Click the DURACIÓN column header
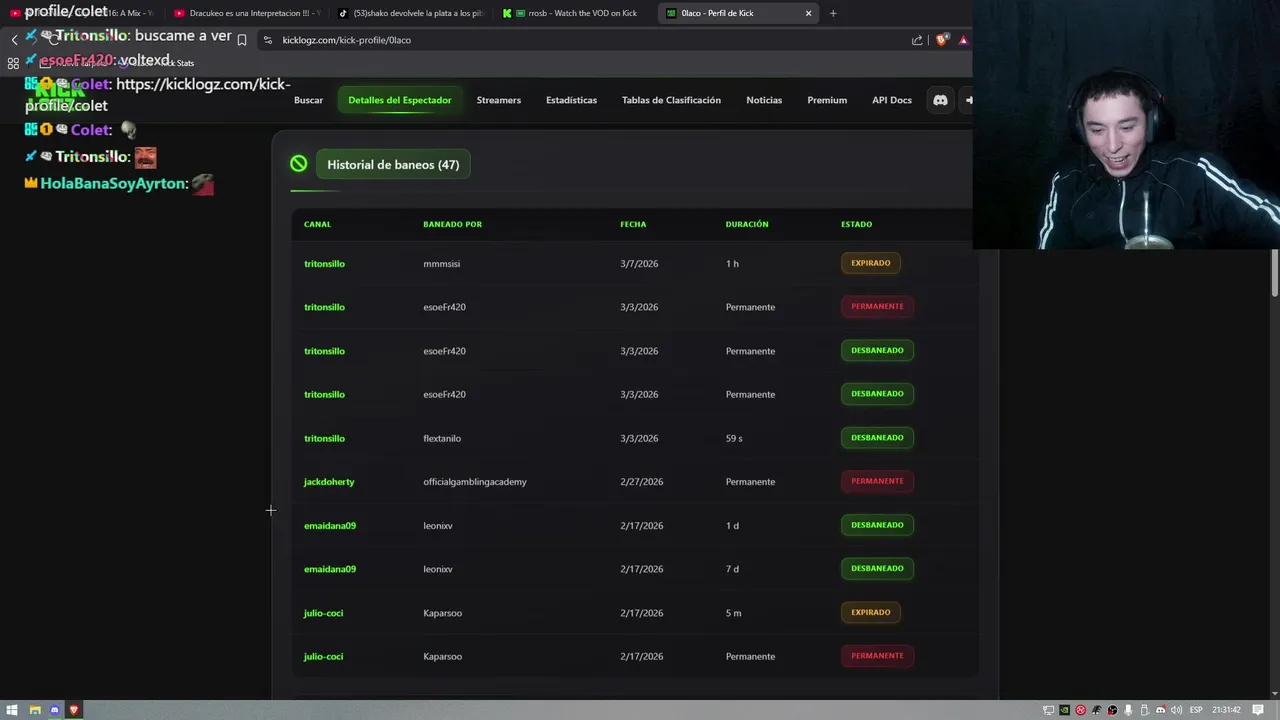The image size is (1280, 720). coord(747,224)
